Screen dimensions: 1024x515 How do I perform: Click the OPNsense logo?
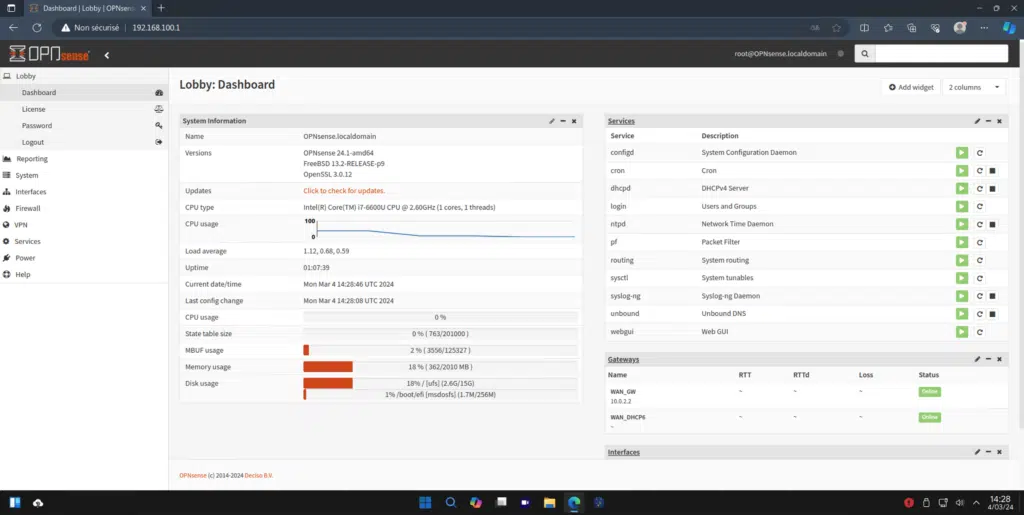click(x=50, y=54)
